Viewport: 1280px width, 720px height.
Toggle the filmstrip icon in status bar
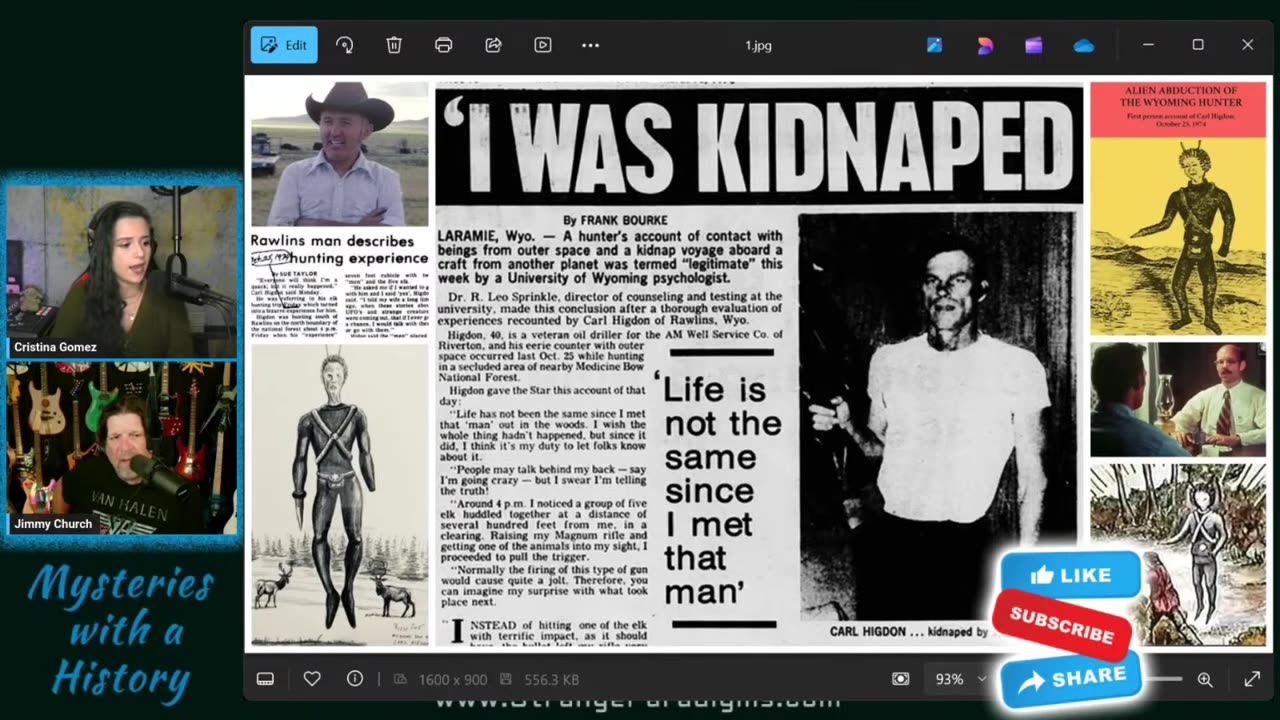(x=265, y=679)
